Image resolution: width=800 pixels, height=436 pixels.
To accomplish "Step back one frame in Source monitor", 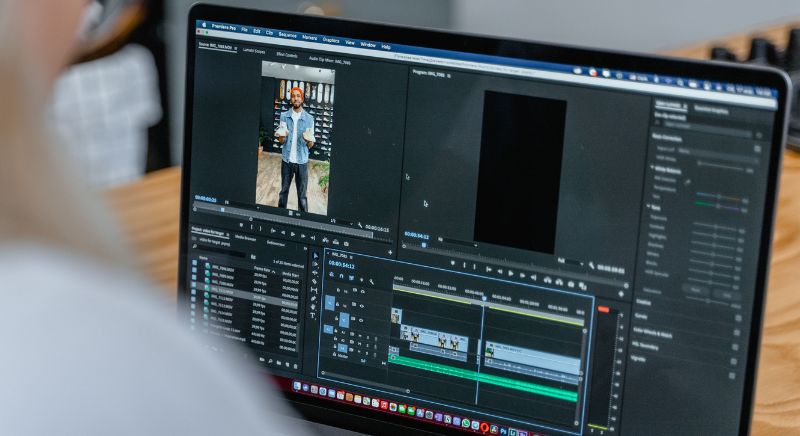I will point(283,233).
